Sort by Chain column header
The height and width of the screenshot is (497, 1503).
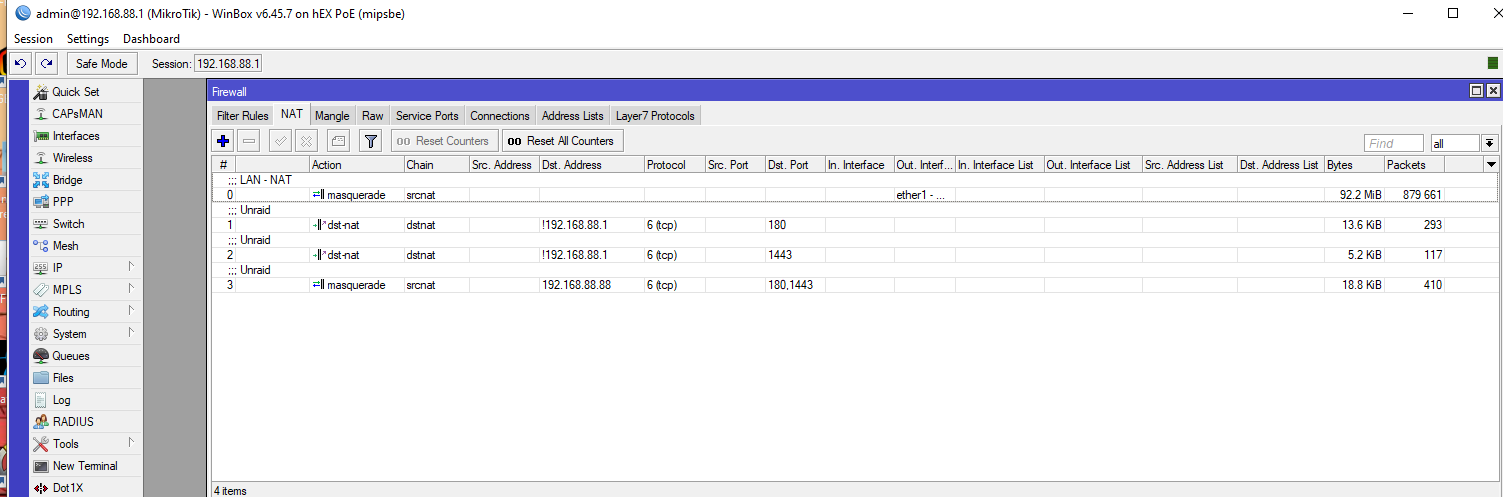(436, 165)
